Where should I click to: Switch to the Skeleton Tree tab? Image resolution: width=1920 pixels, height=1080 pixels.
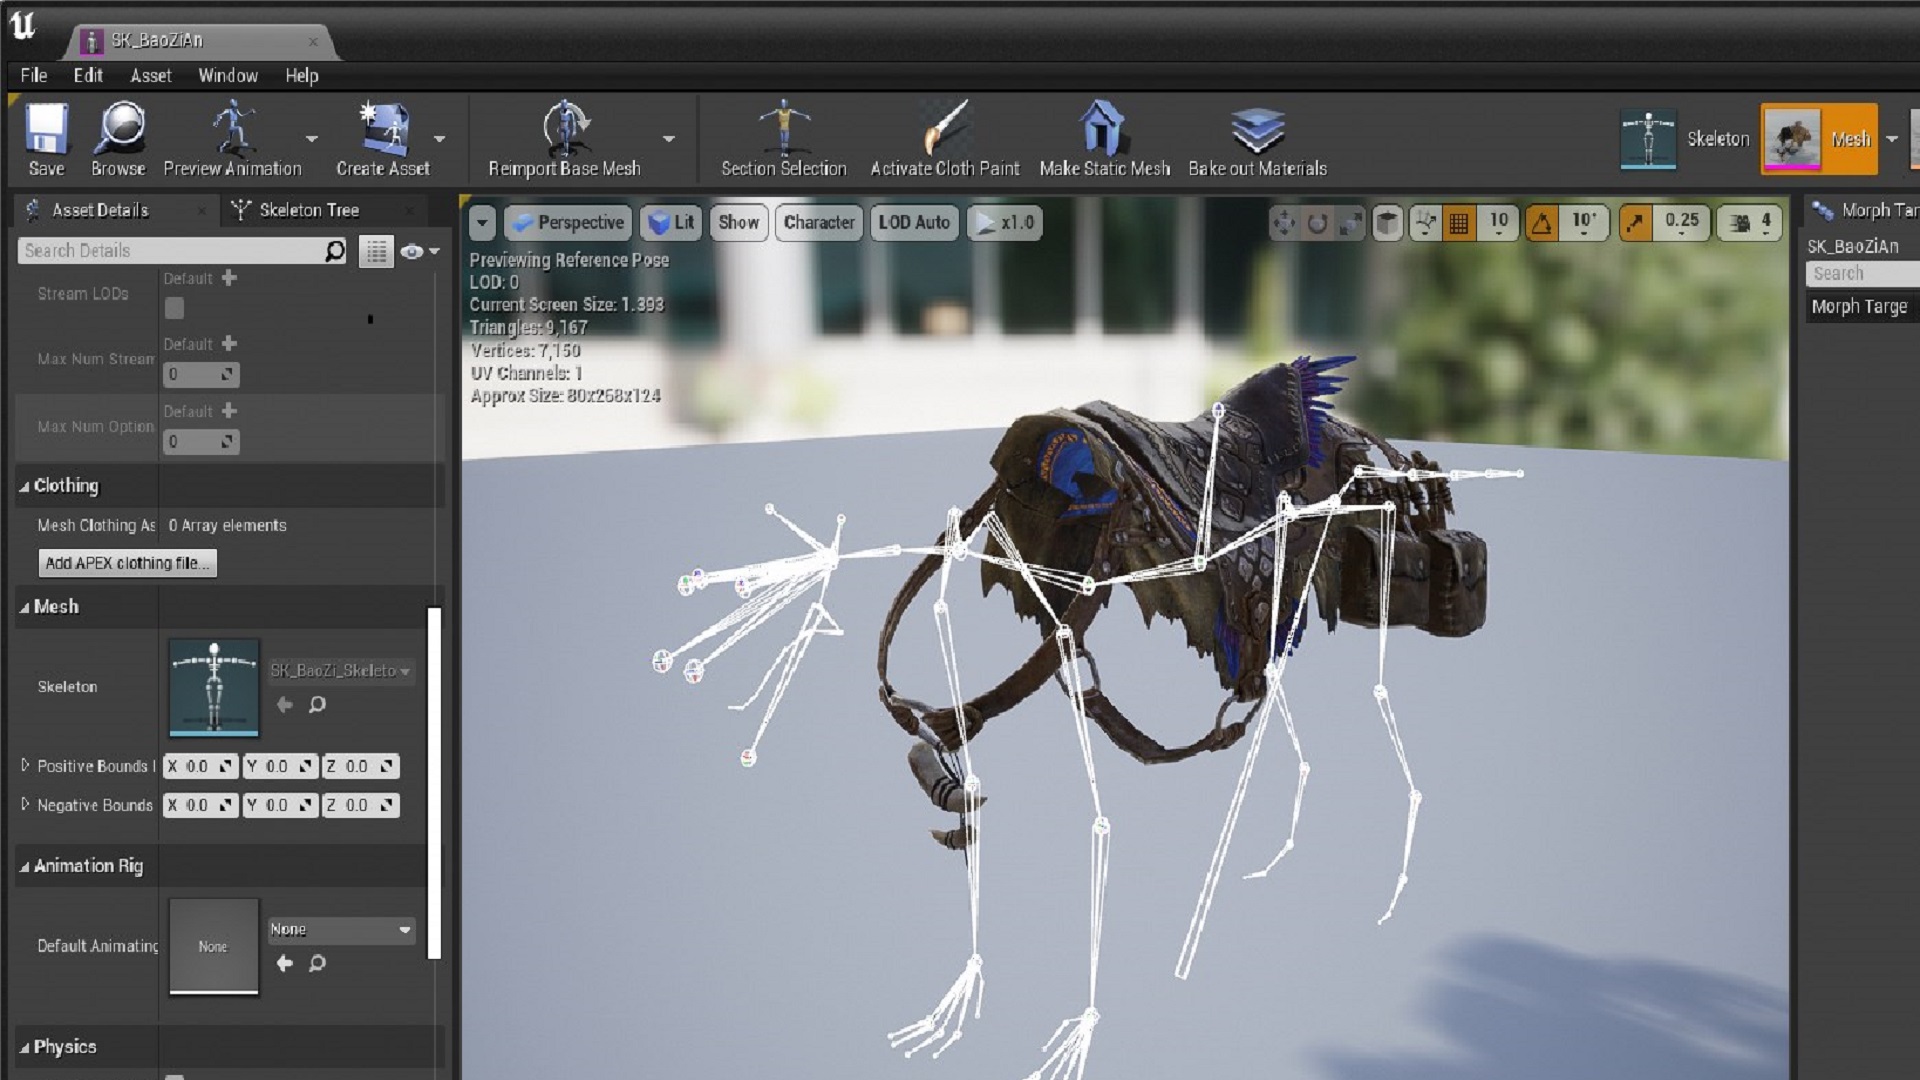click(308, 210)
